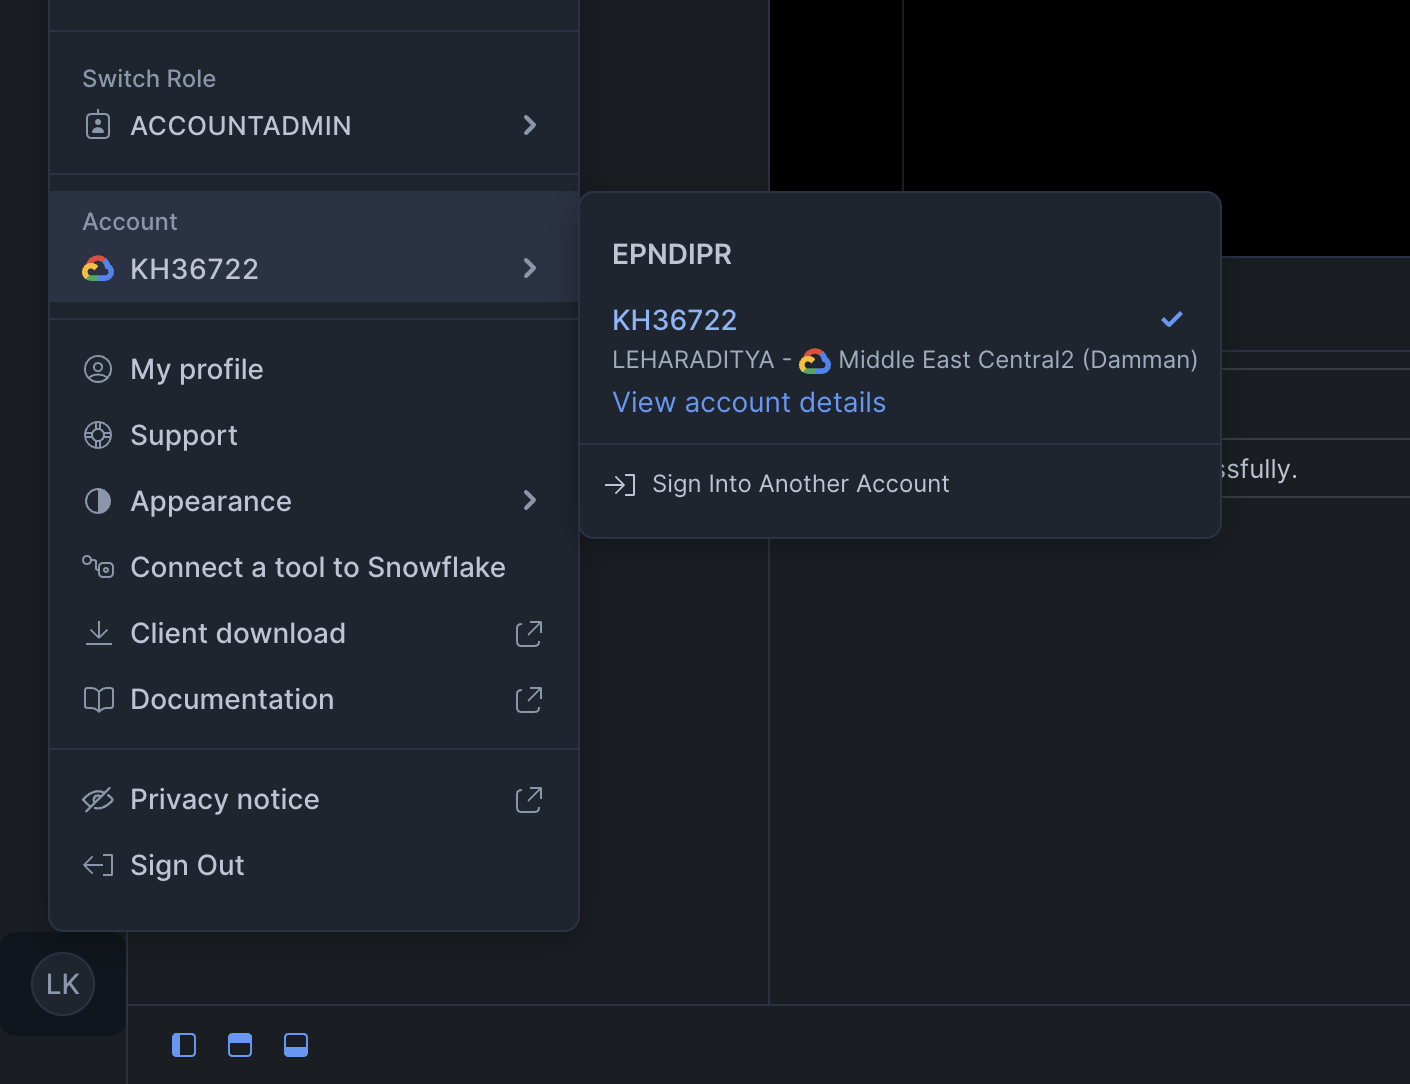The height and width of the screenshot is (1084, 1410).
Task: Click the download arrow icon
Action: click(99, 633)
